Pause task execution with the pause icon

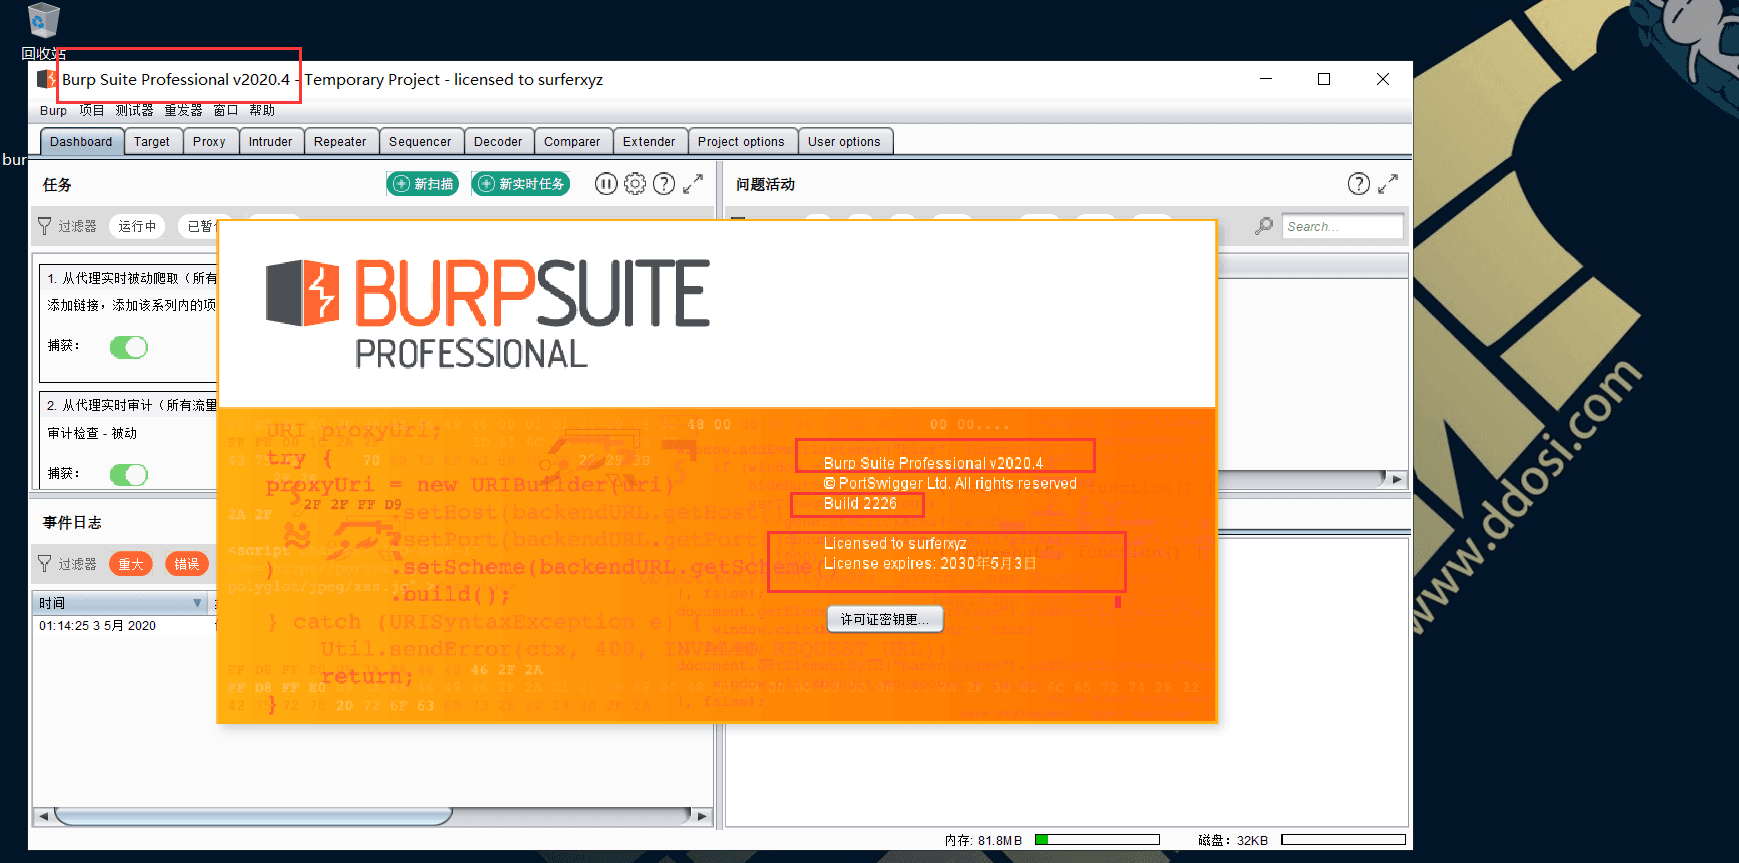[606, 184]
